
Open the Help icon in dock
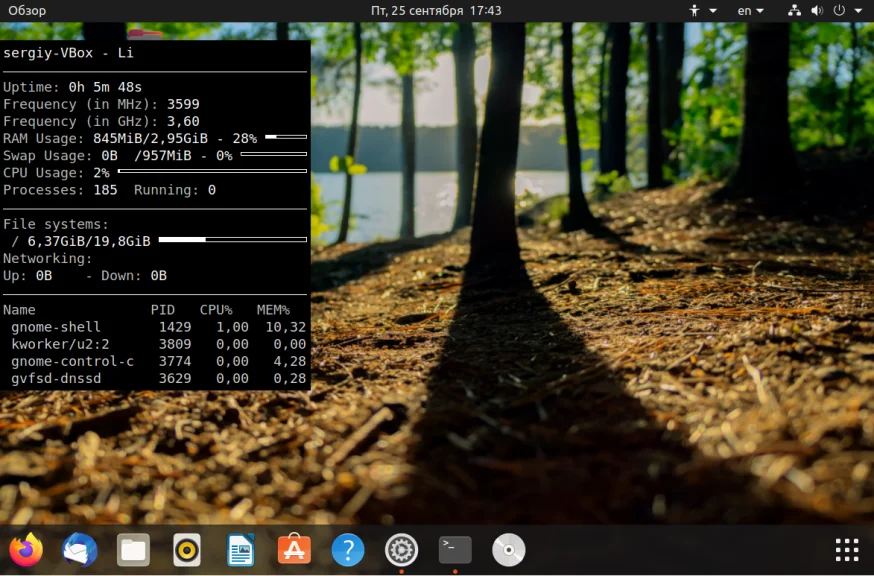[347, 549]
